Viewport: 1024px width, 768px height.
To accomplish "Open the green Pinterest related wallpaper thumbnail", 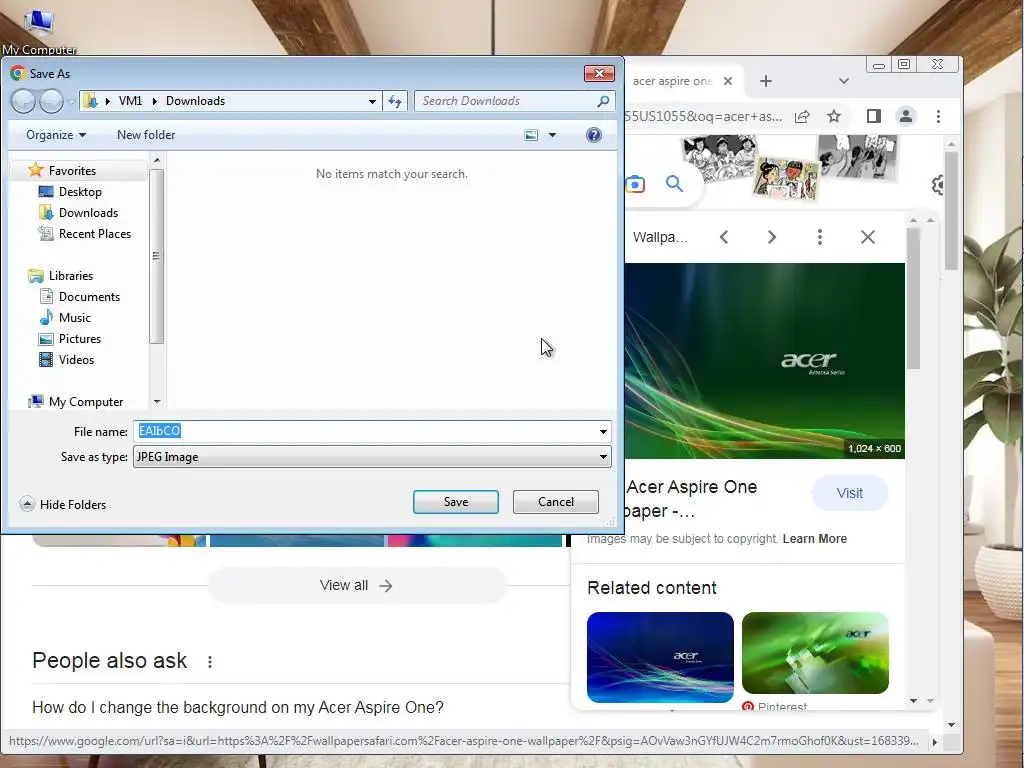I will pyautogui.click(x=815, y=653).
